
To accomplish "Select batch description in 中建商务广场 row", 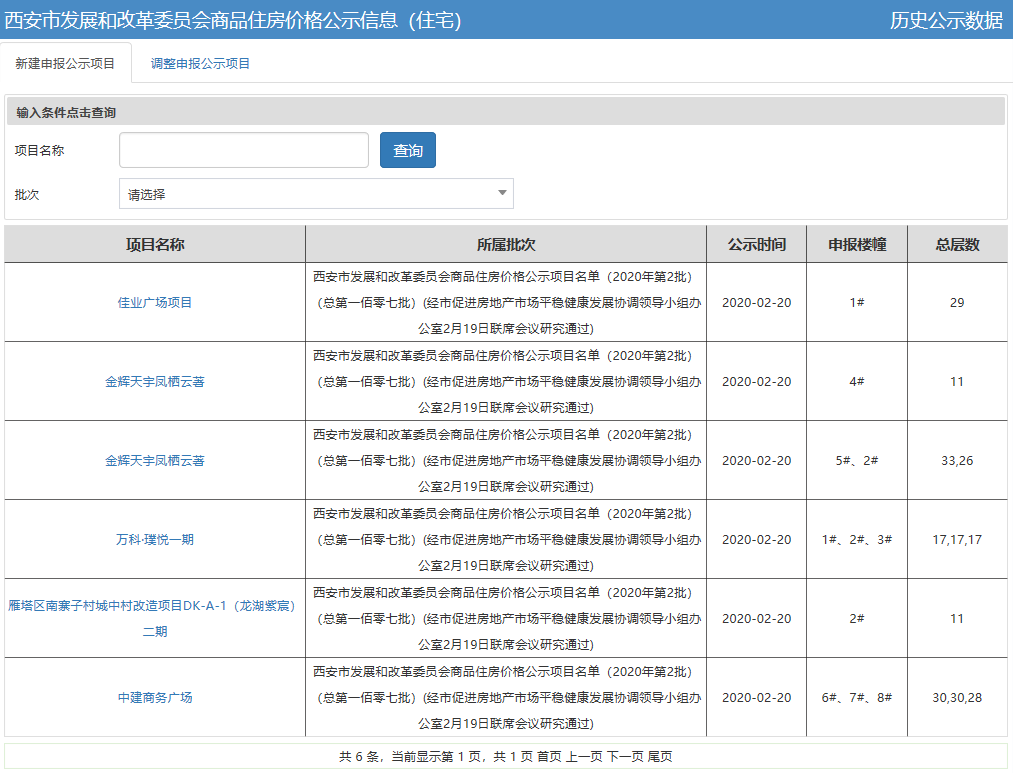I will [x=506, y=697].
